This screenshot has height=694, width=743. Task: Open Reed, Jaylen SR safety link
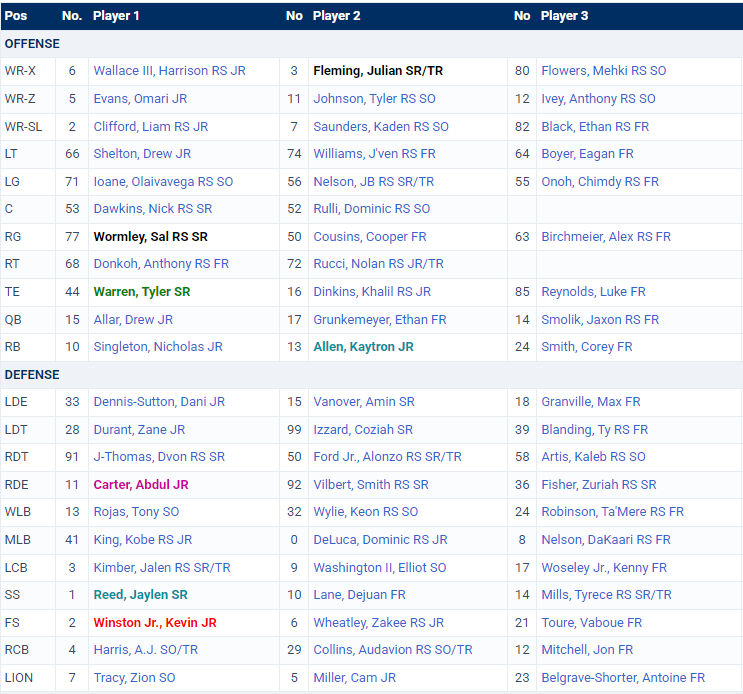pos(140,595)
